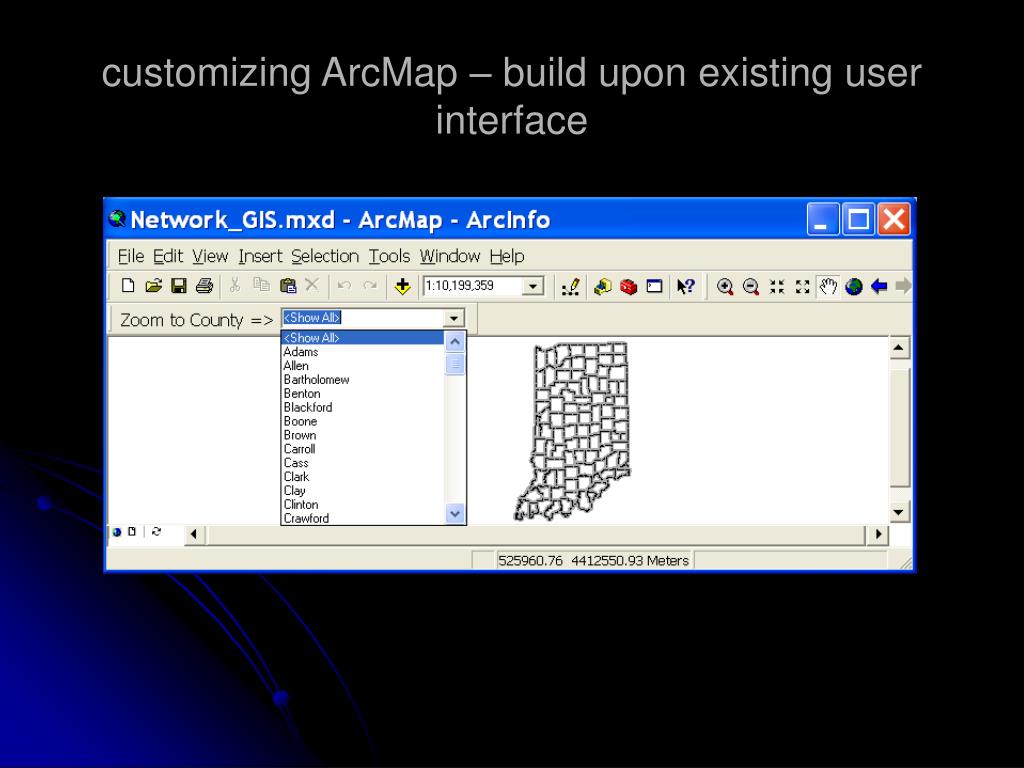The height and width of the screenshot is (768, 1024).
Task: Click the Redo arrow icon
Action: 370,285
